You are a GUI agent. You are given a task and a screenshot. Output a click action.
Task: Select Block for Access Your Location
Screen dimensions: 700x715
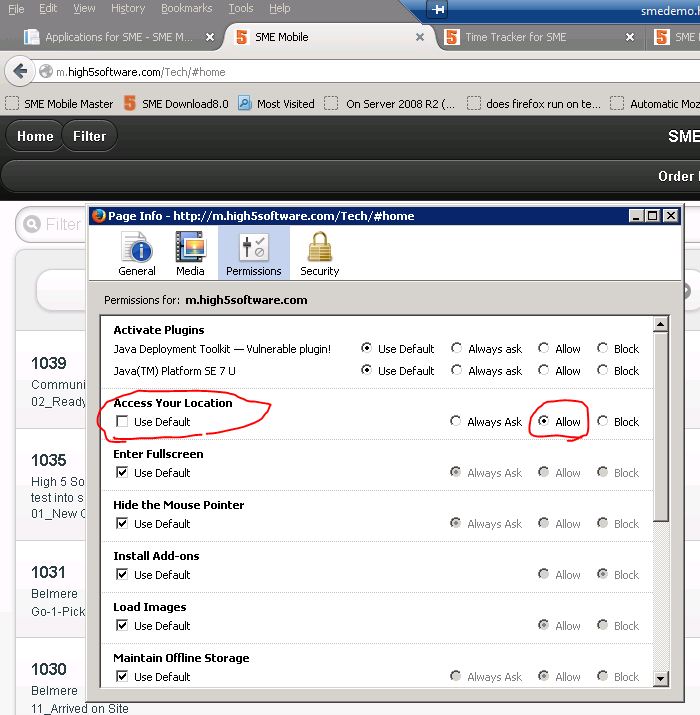pos(602,421)
